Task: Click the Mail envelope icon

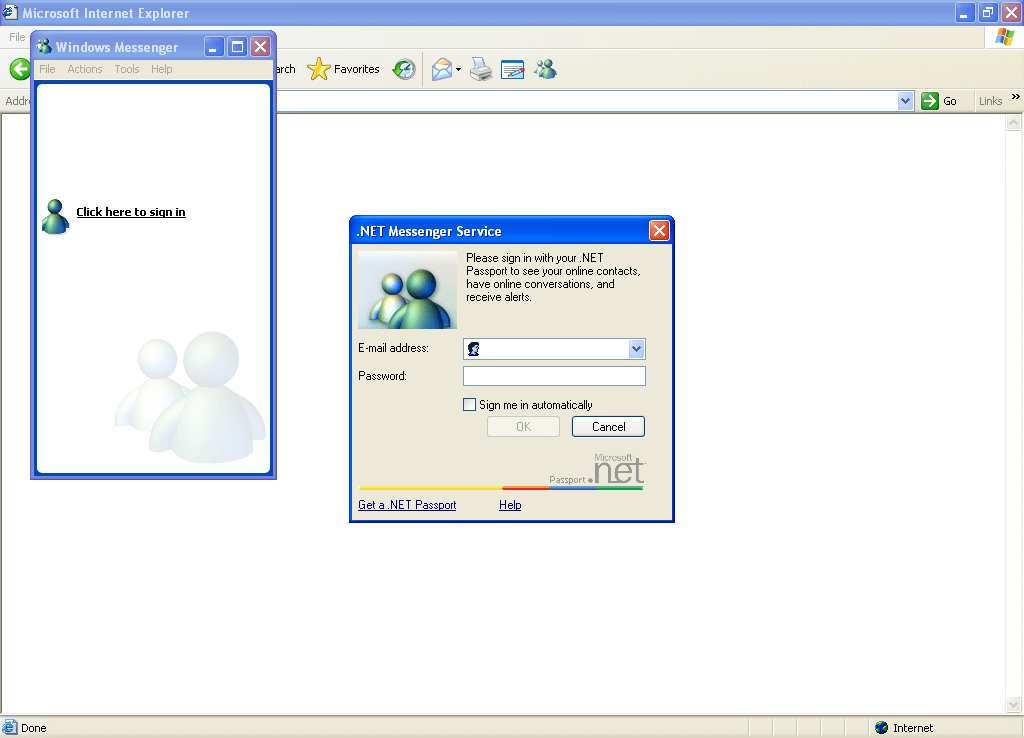Action: point(442,69)
